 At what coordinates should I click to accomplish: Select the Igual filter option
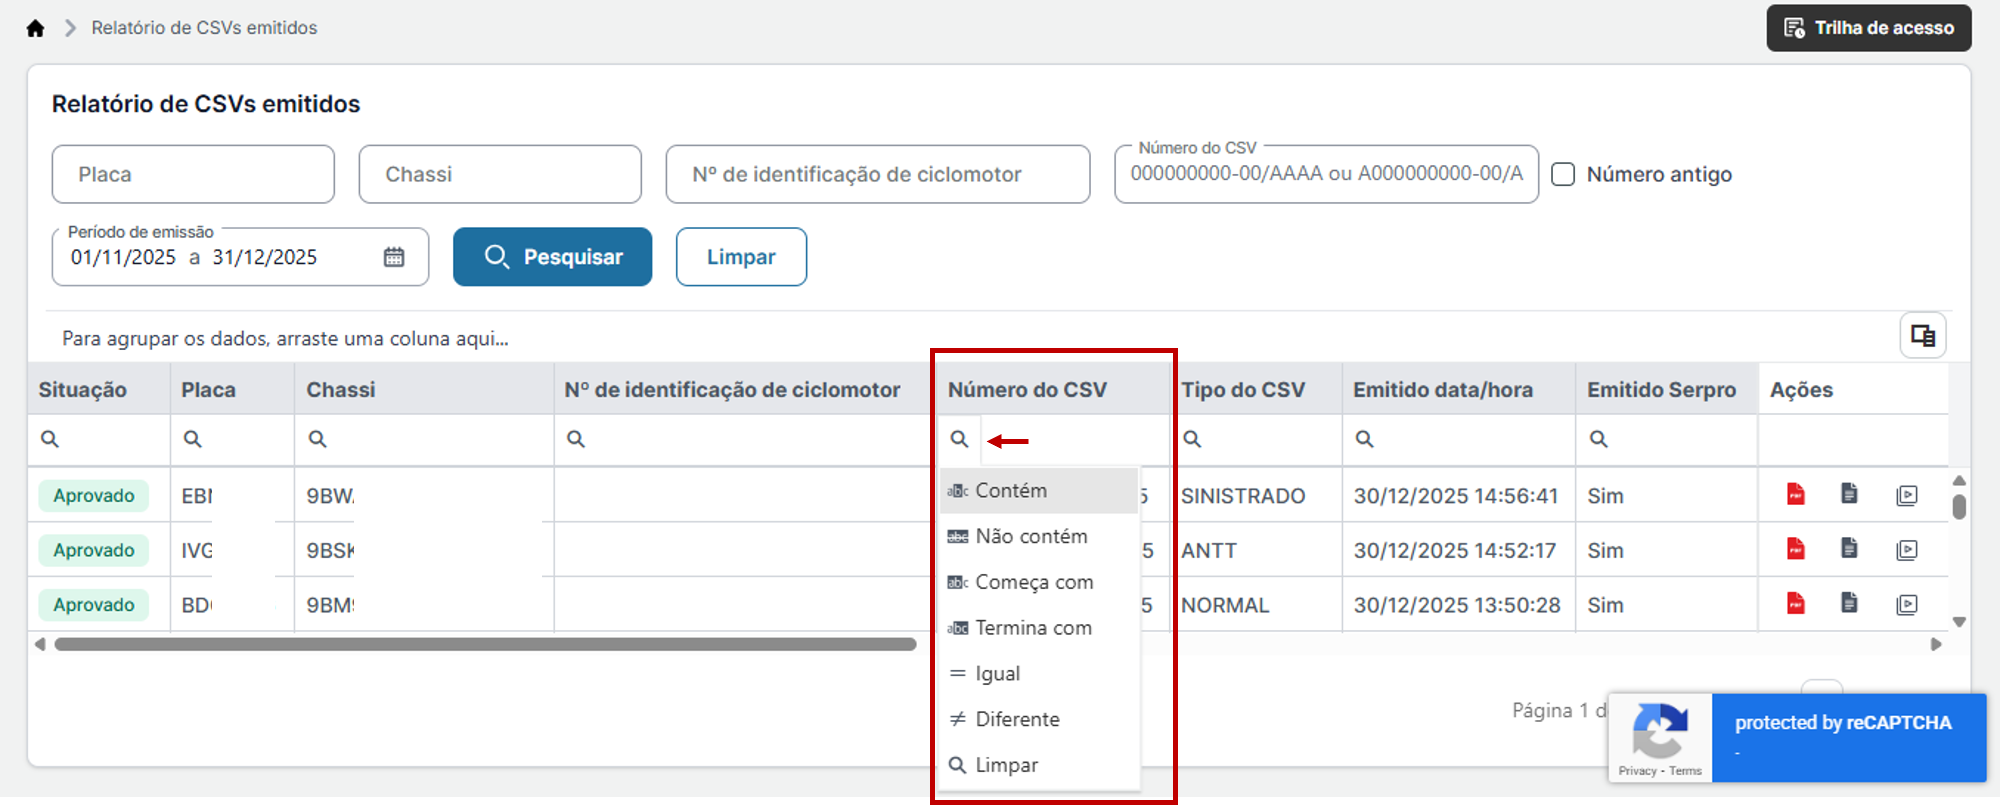click(x=1039, y=674)
